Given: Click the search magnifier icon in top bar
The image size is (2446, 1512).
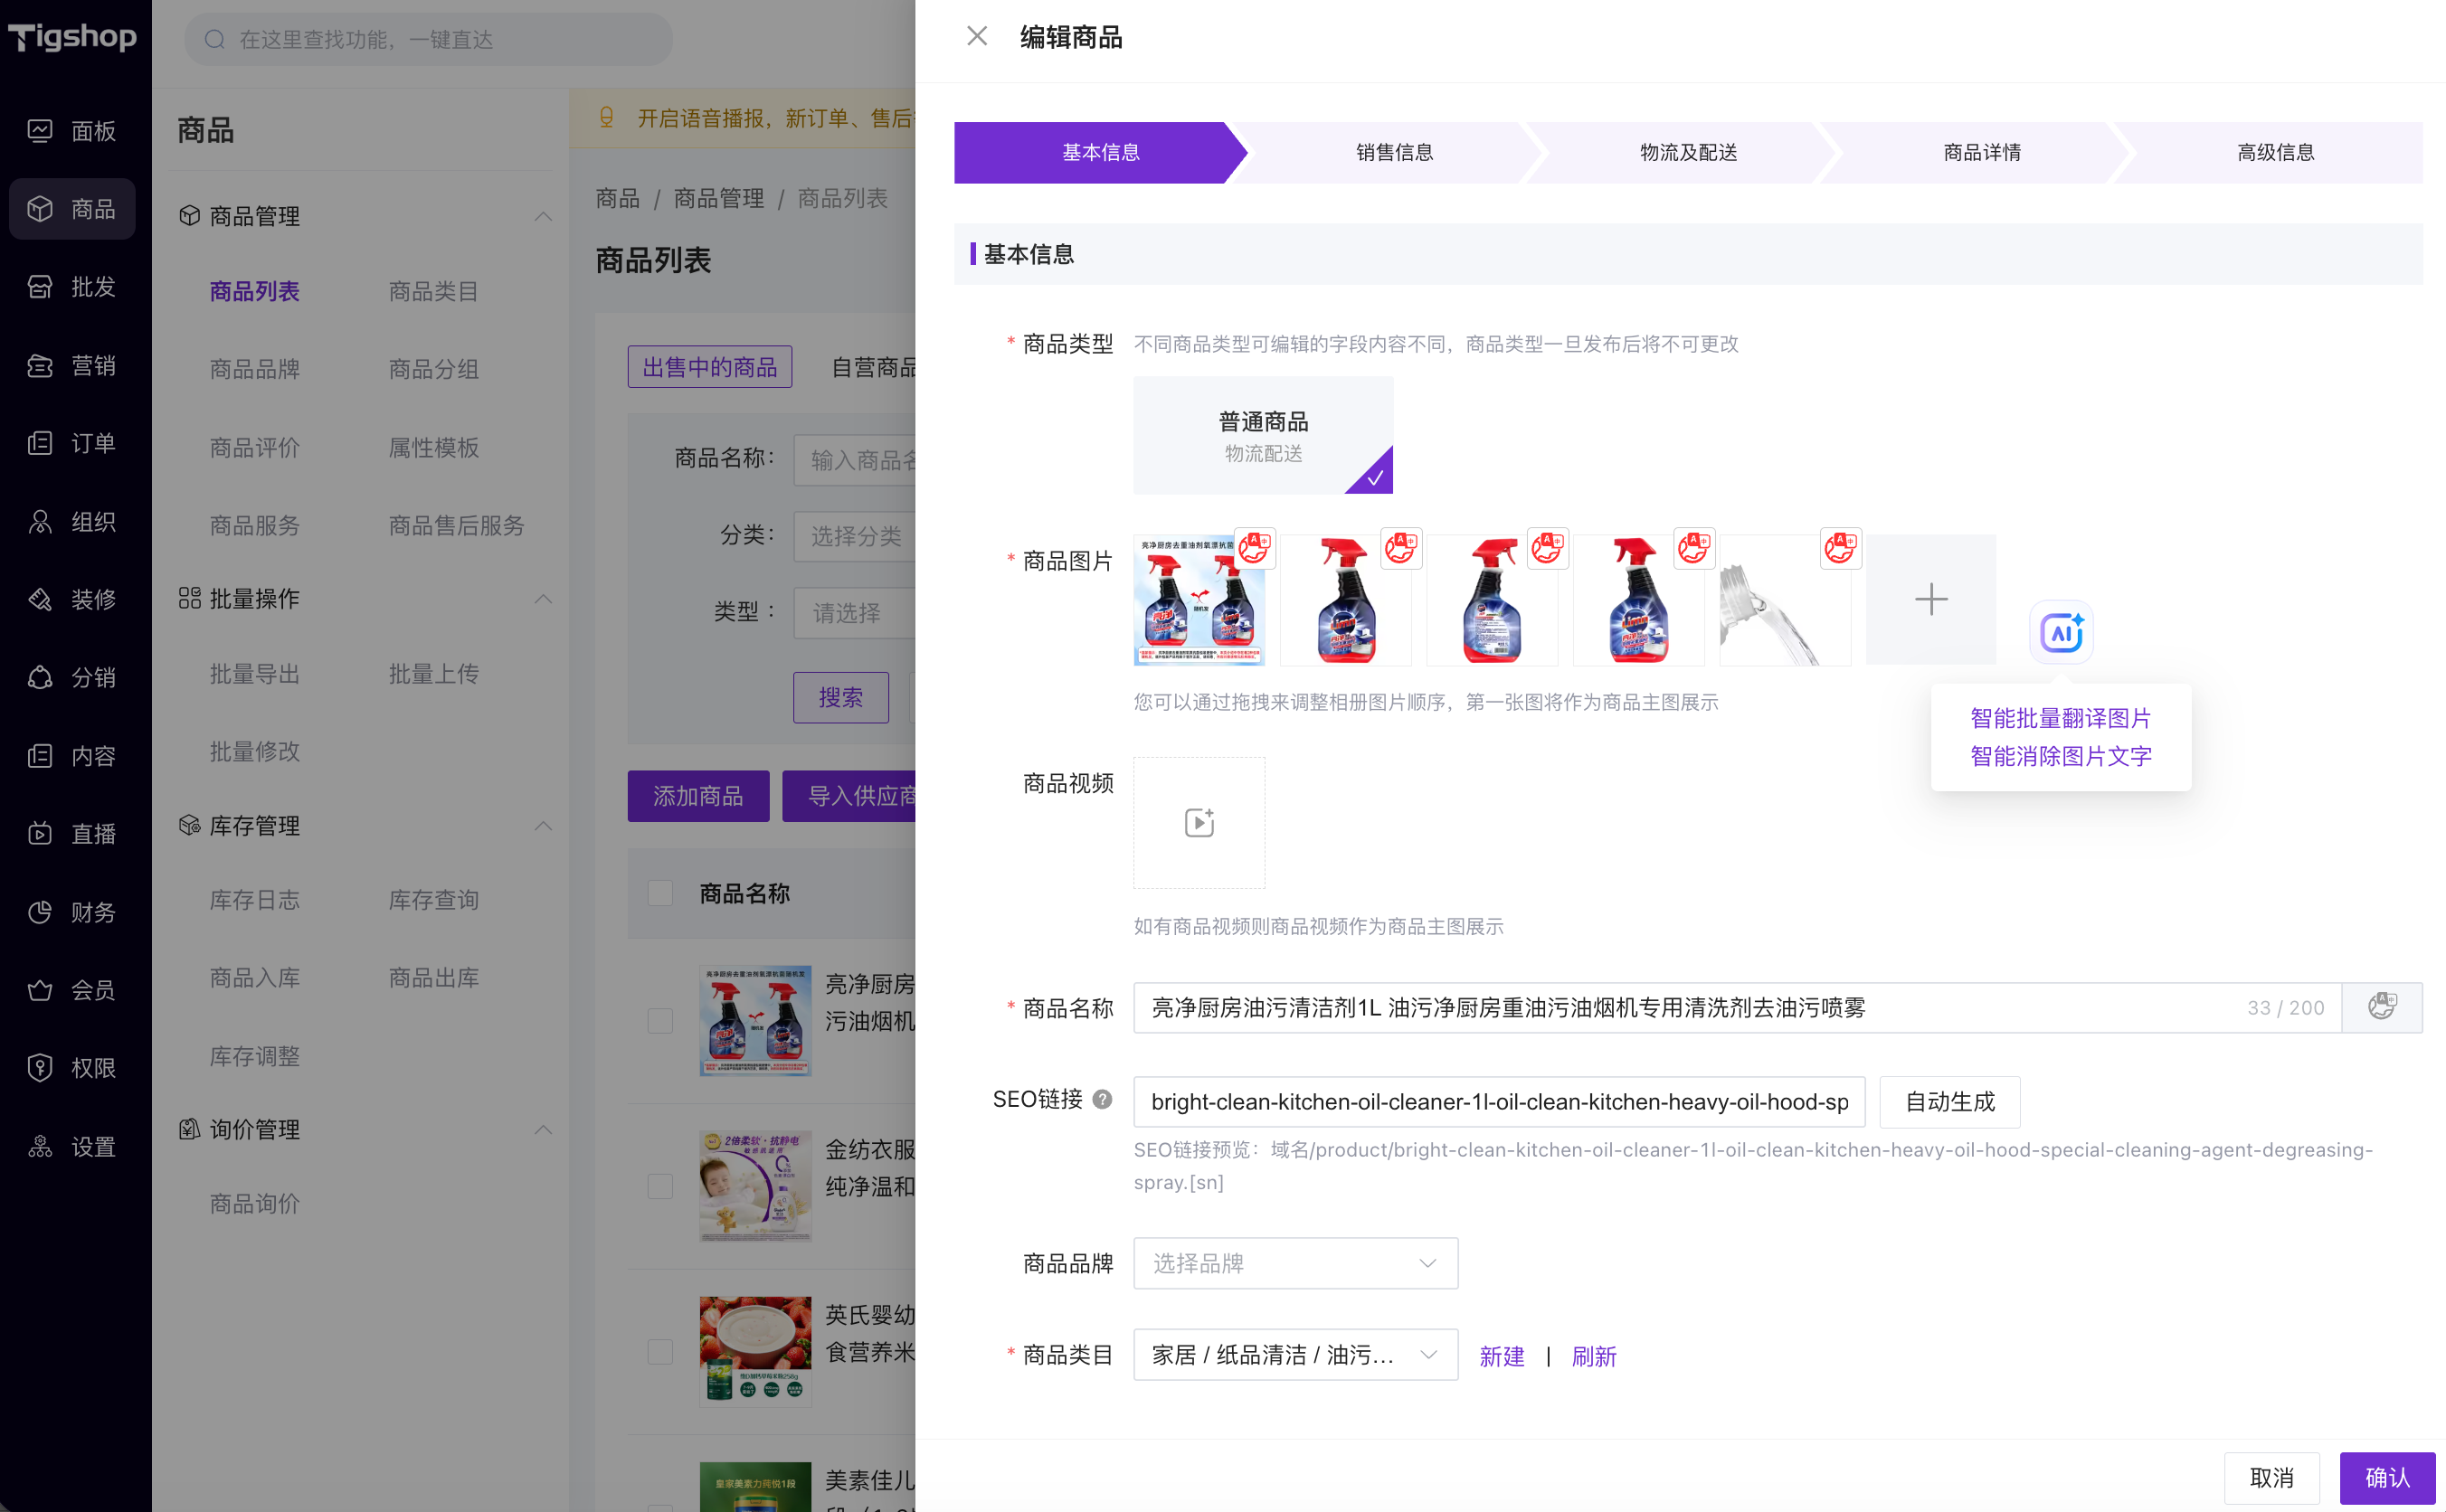Looking at the screenshot, I should 214,39.
